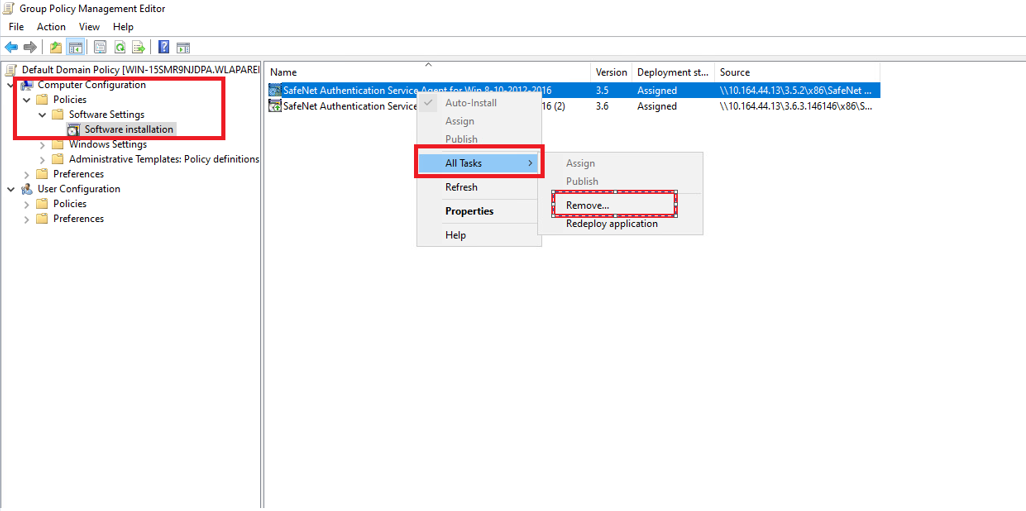Viewport: 1026px width, 511px height.
Task: Select the Default Domain Policy root label
Action: pyautogui.click(x=141, y=70)
